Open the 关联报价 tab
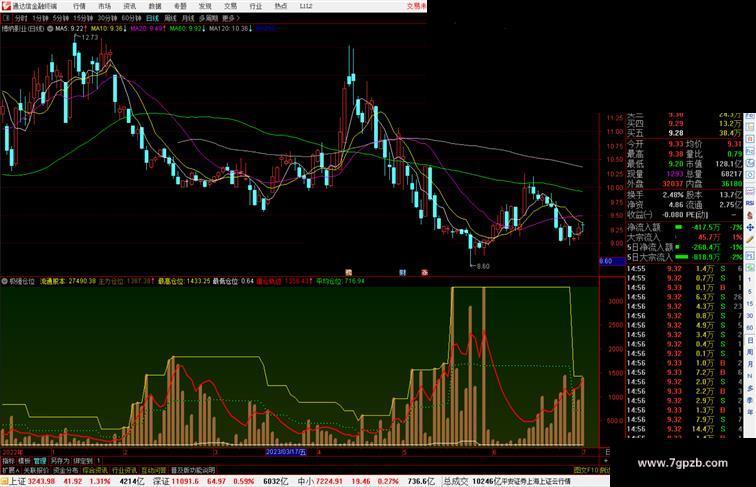This screenshot has height=487, width=756. pyautogui.click(x=36, y=470)
